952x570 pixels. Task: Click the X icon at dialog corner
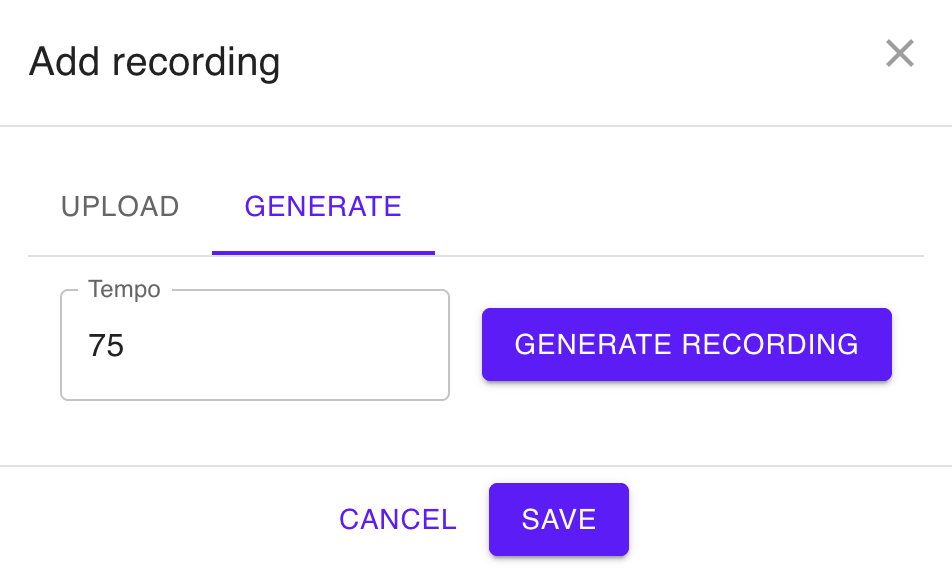tap(899, 53)
